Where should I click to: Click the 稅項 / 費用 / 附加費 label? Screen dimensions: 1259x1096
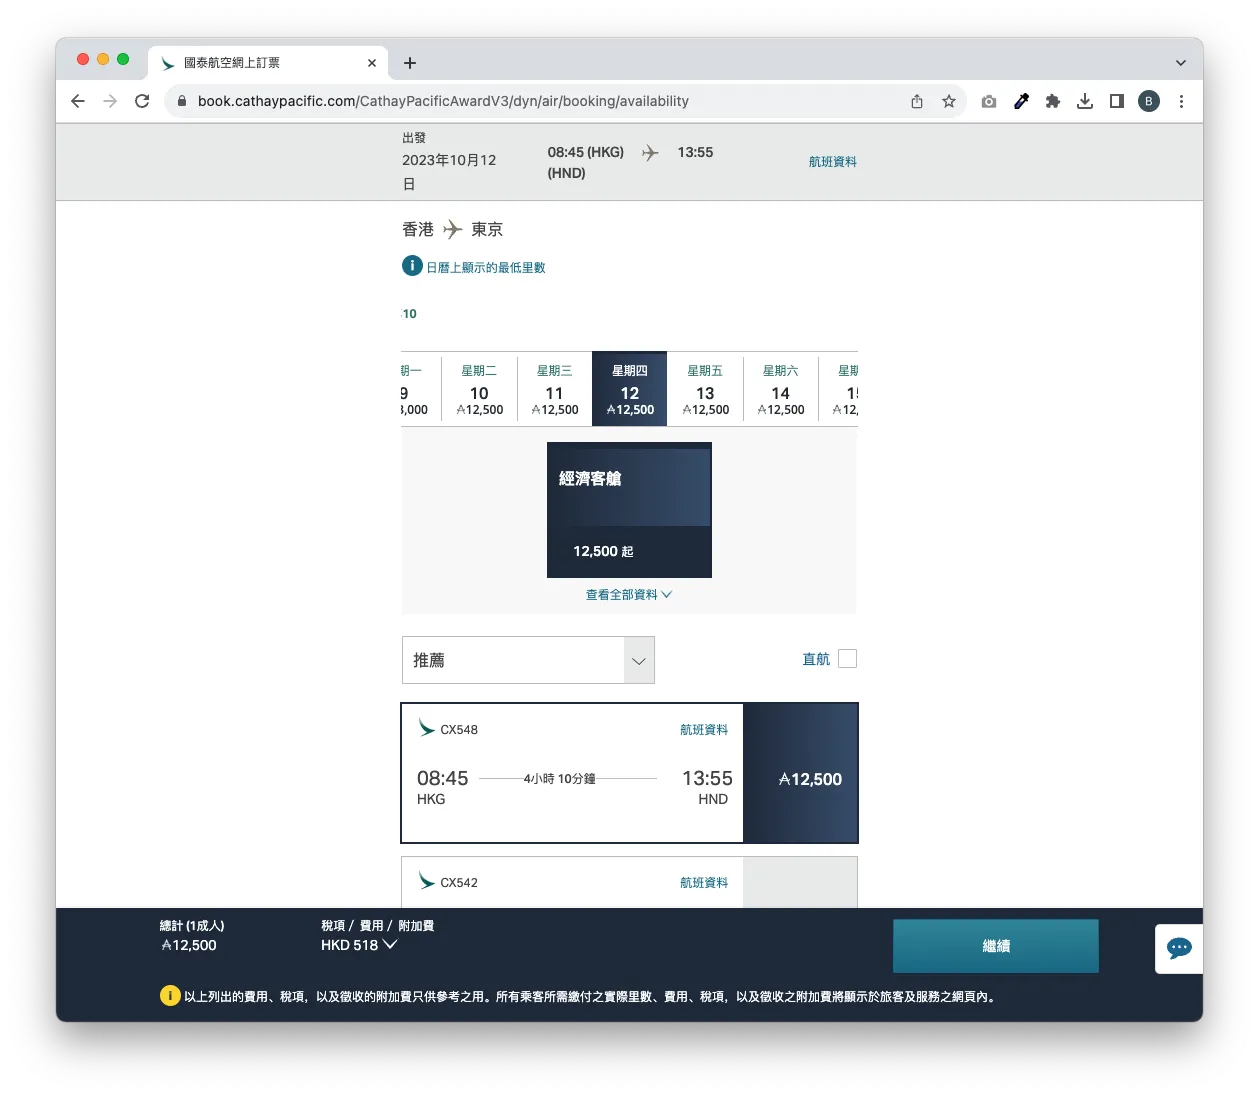(378, 926)
